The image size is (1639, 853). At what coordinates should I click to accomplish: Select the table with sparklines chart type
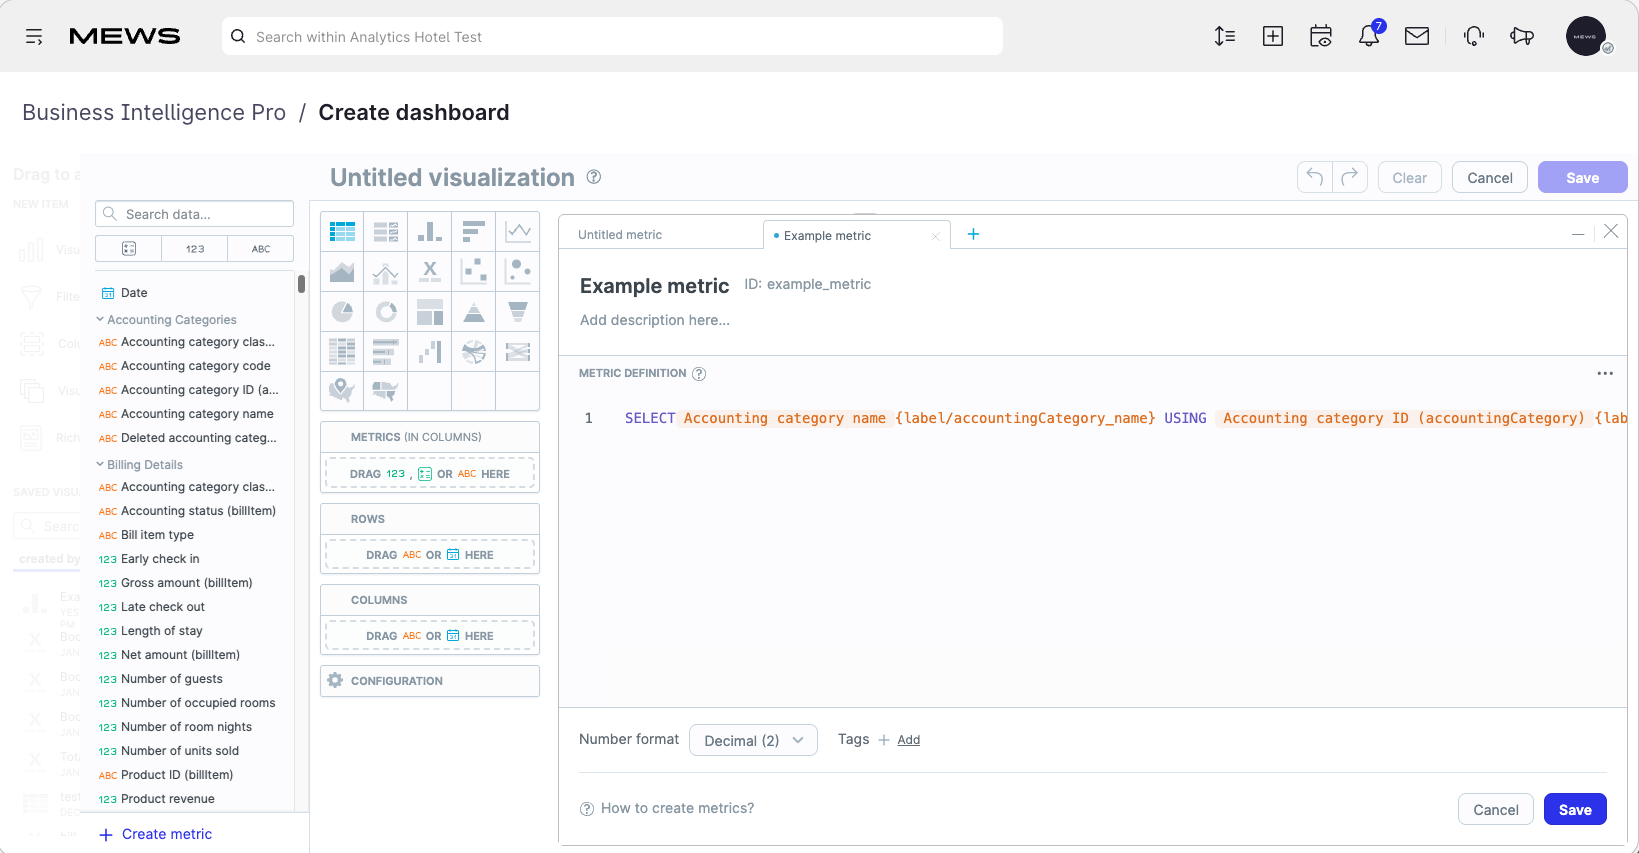[x=386, y=232]
